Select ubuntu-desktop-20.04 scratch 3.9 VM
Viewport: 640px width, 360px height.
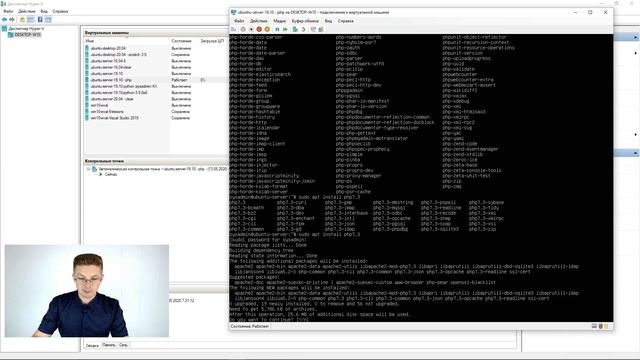[x=118, y=54]
